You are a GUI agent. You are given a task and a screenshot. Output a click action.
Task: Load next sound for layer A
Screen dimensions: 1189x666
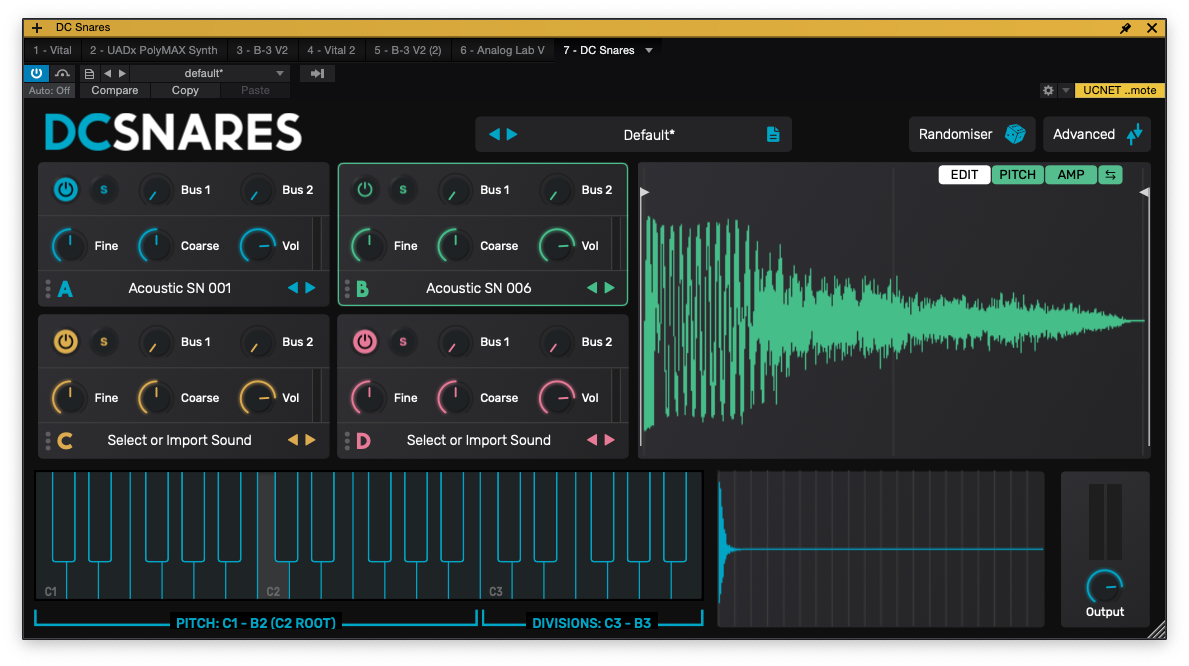tap(310, 287)
